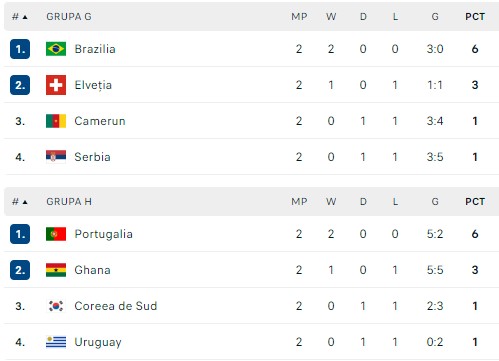
Task: Select the Grupa G header label
Action: tap(69, 17)
